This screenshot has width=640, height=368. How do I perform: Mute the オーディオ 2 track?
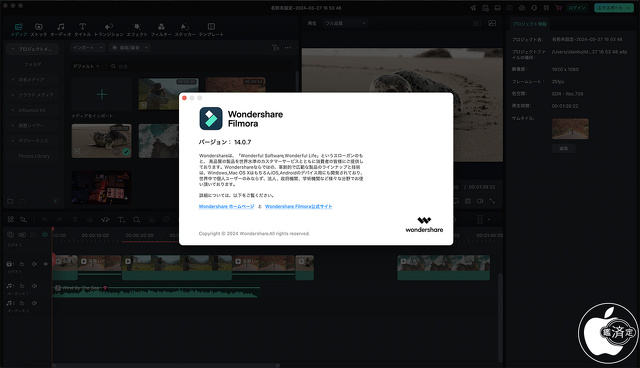pyautogui.click(x=34, y=303)
